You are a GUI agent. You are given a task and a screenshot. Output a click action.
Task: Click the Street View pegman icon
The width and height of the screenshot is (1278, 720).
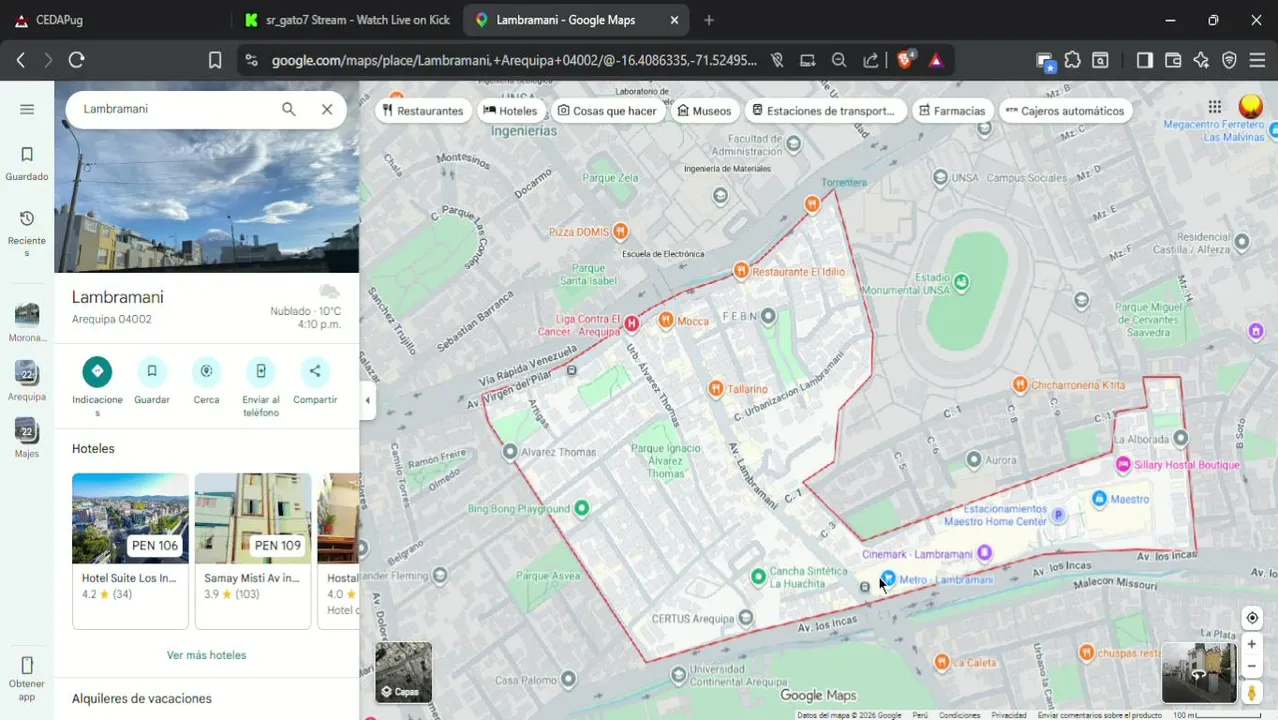coord(1252,692)
